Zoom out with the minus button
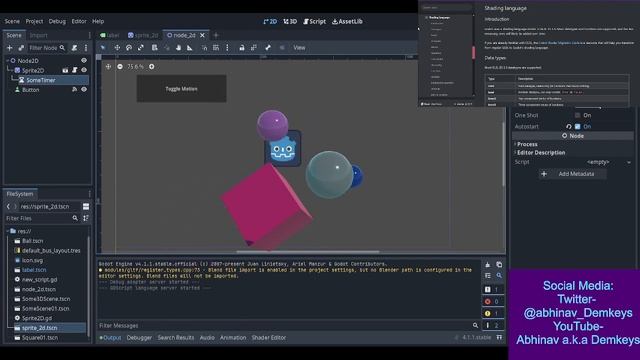640x360 pixels. pyautogui.click(x=120, y=67)
